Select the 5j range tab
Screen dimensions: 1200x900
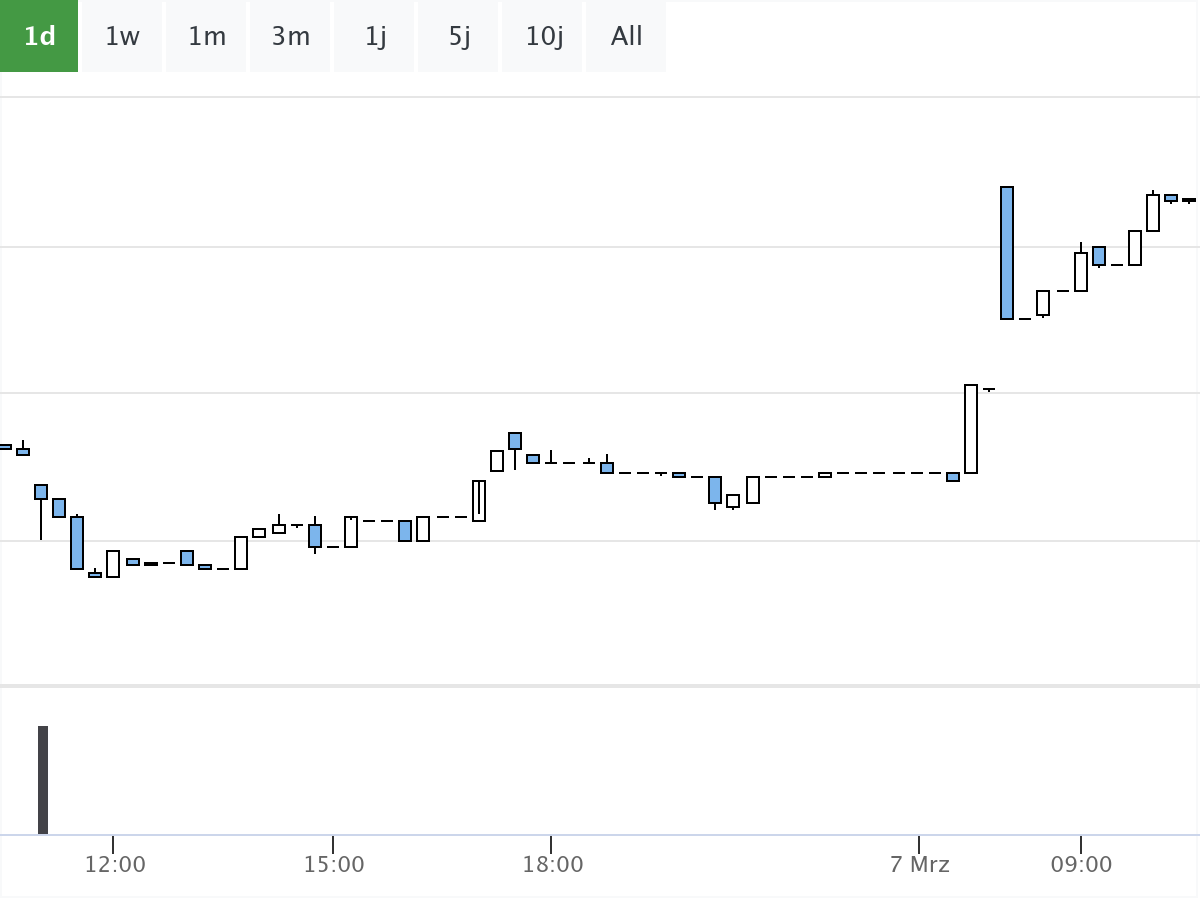point(459,36)
